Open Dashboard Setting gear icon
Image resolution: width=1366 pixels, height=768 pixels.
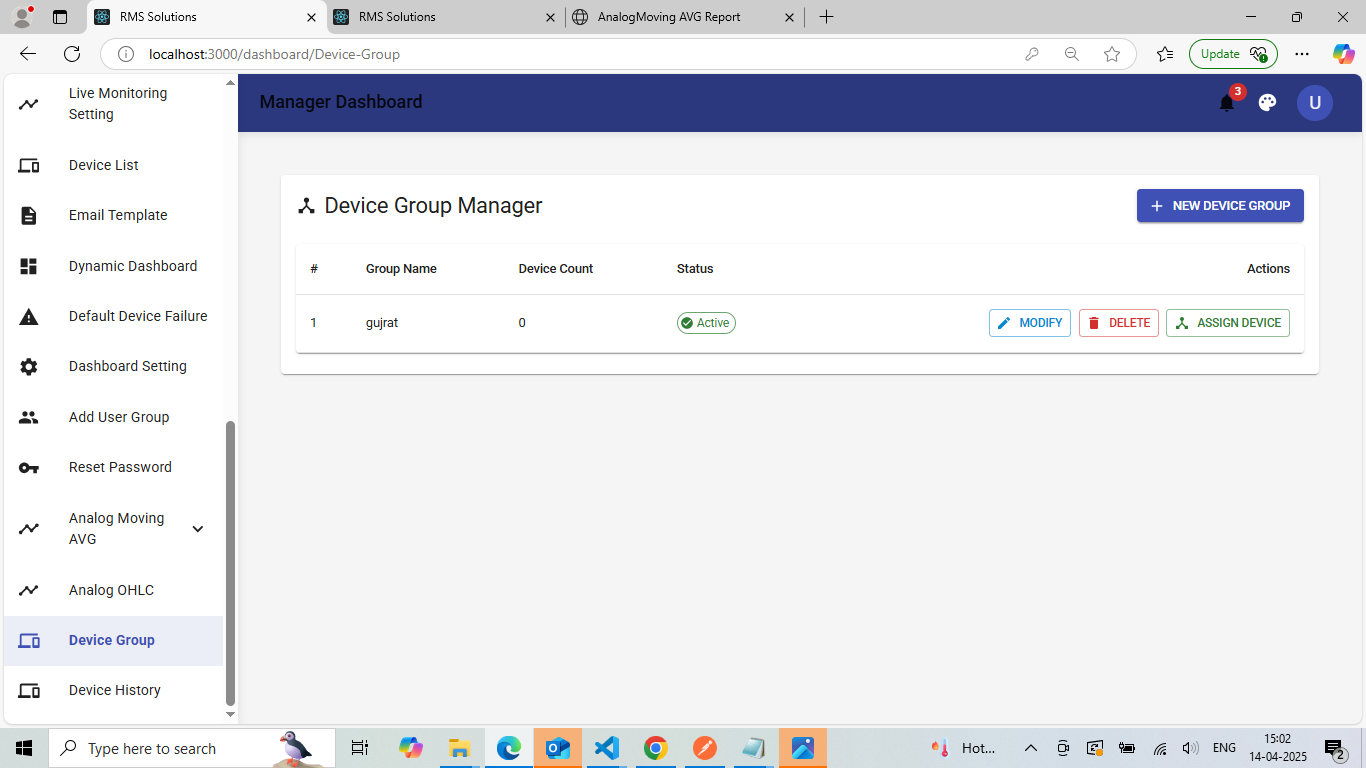coord(29,367)
